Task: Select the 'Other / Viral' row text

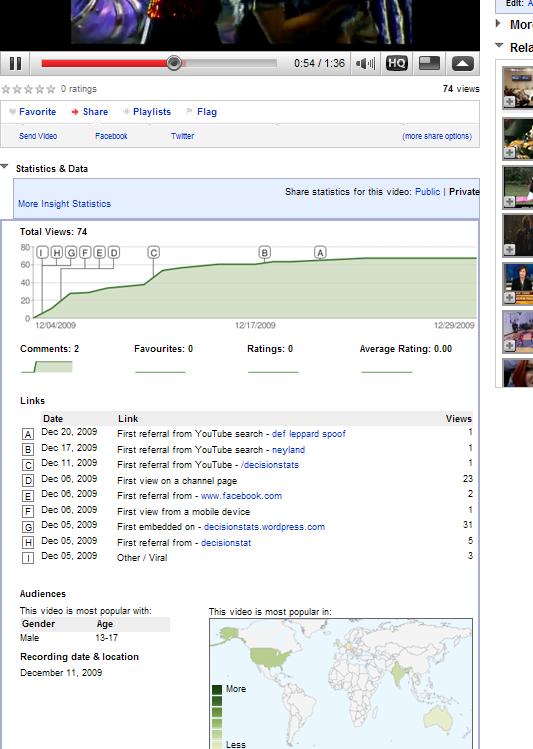Action: (x=142, y=557)
